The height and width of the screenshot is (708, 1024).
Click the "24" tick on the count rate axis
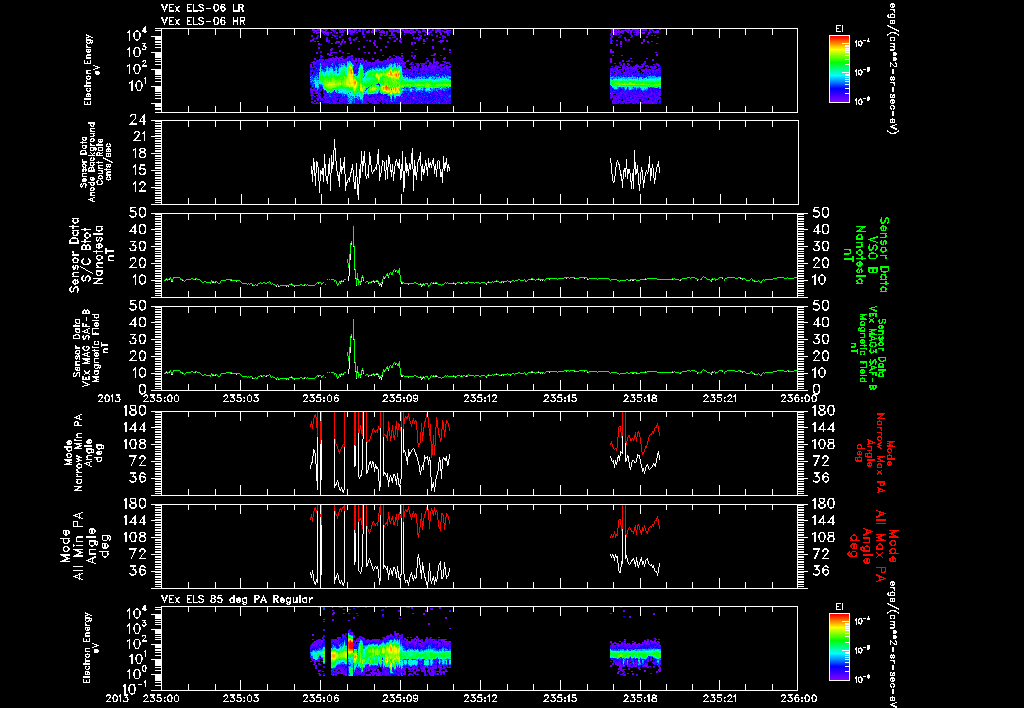pos(140,120)
